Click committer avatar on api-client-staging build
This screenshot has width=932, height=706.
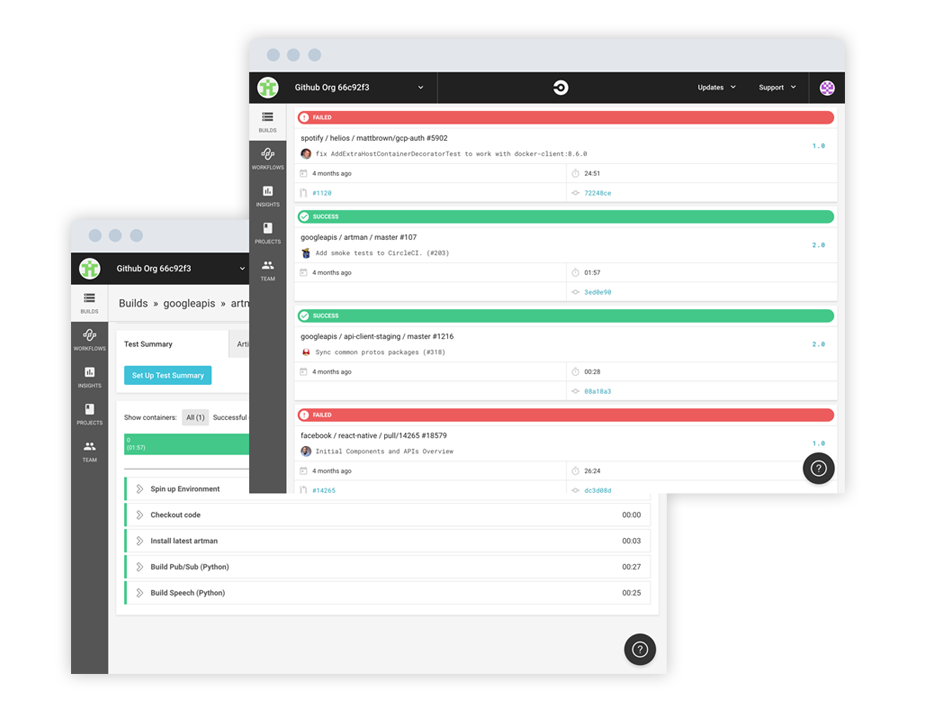coord(306,352)
